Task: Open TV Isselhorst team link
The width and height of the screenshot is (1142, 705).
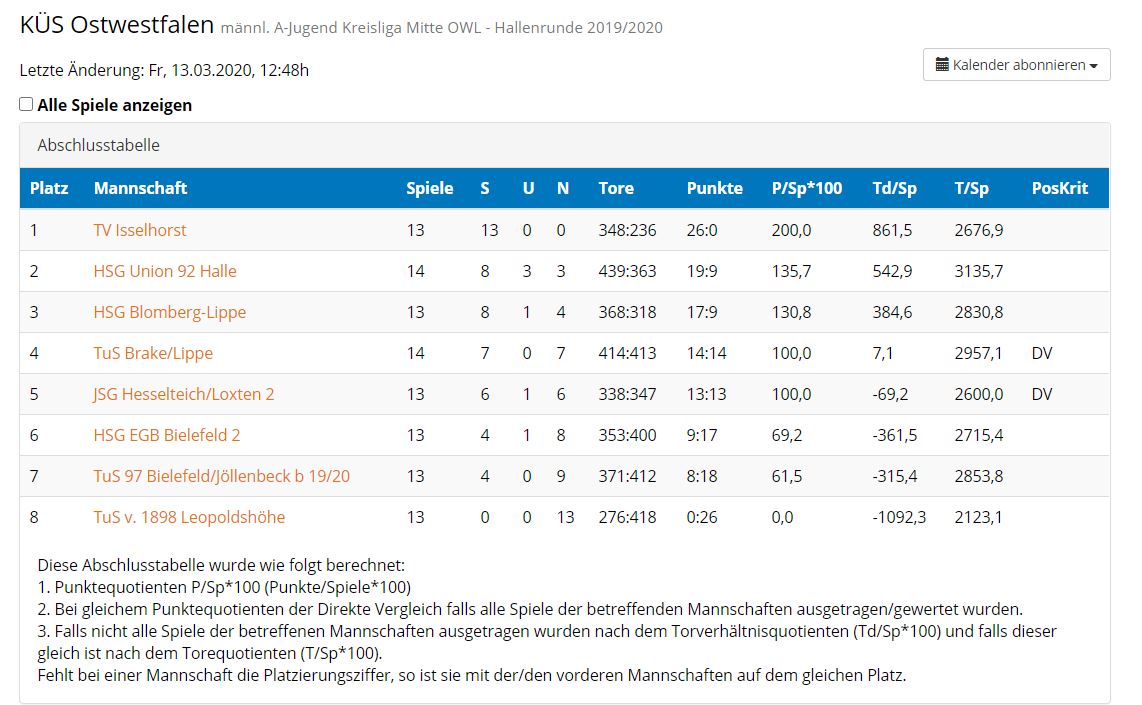Action: click(140, 230)
